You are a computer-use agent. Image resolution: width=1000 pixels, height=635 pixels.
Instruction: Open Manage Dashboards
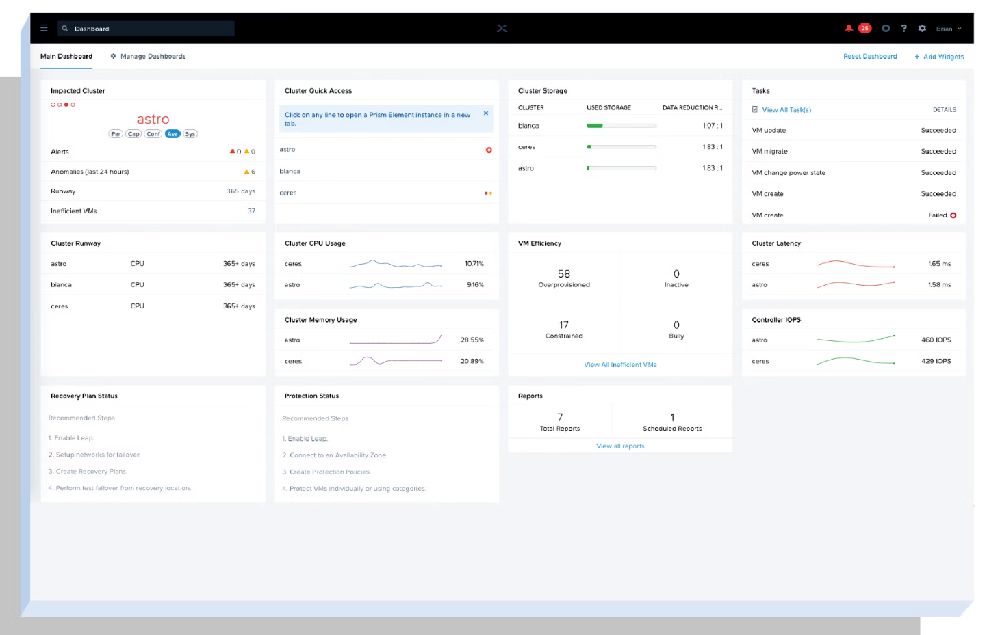point(148,57)
